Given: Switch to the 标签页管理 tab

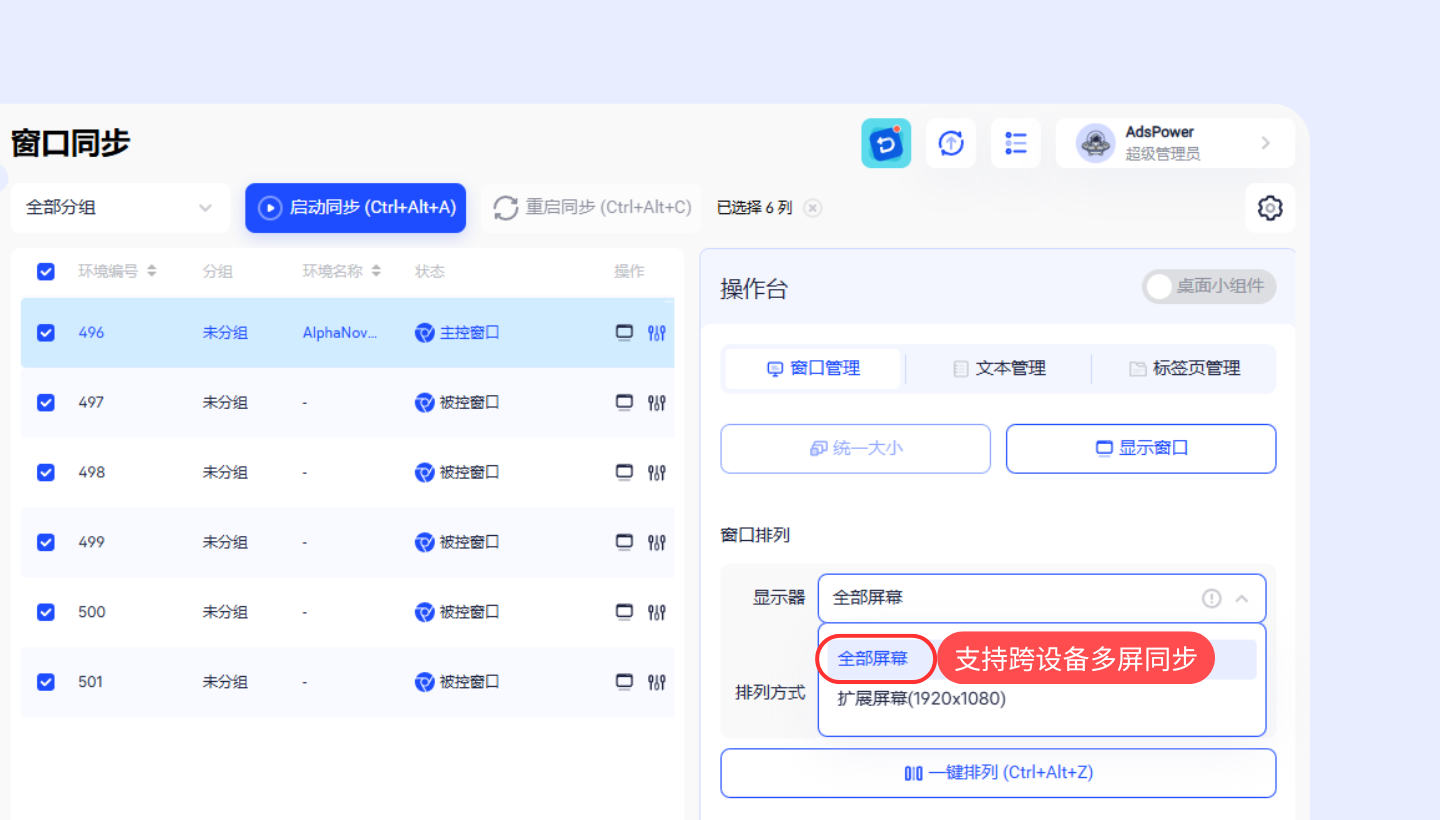Looking at the screenshot, I should click(1184, 368).
